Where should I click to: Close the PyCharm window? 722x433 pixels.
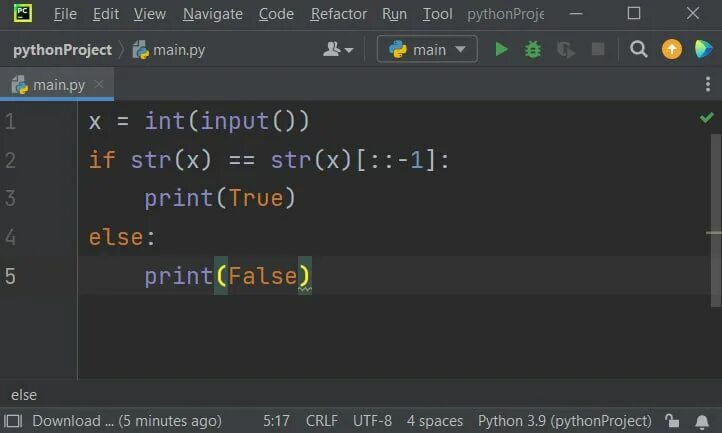(693, 13)
